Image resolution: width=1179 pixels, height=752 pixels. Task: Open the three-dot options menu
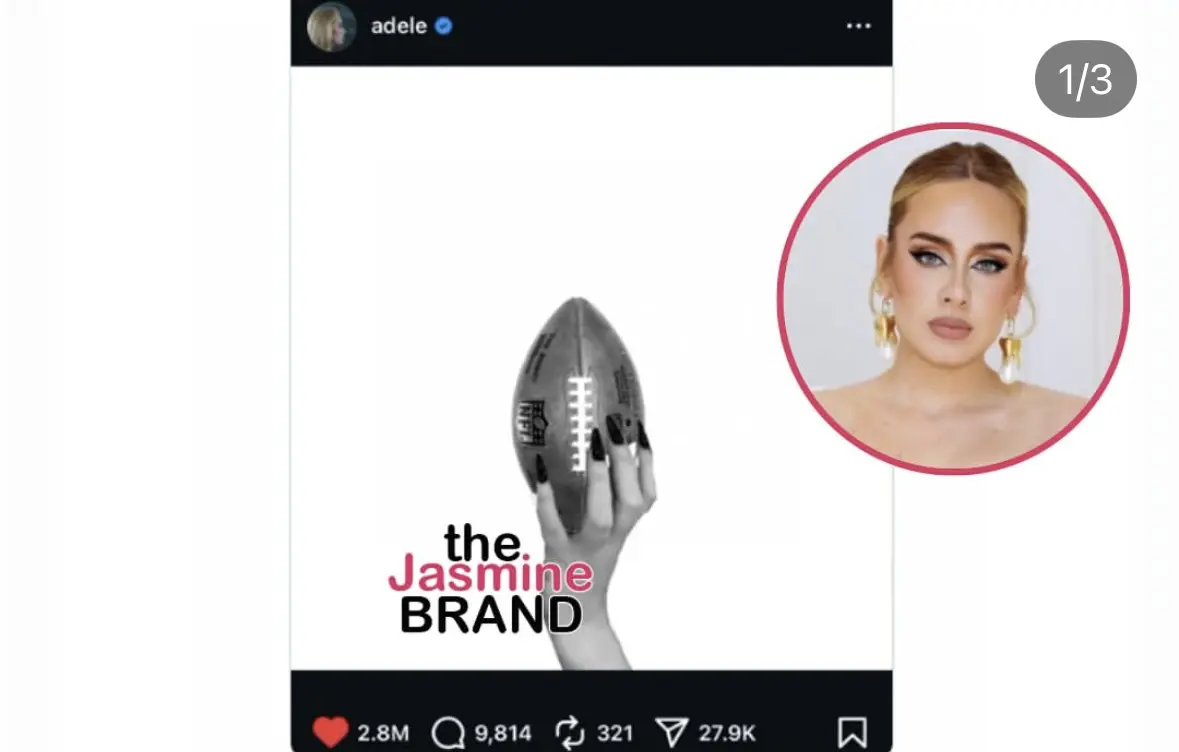click(859, 26)
